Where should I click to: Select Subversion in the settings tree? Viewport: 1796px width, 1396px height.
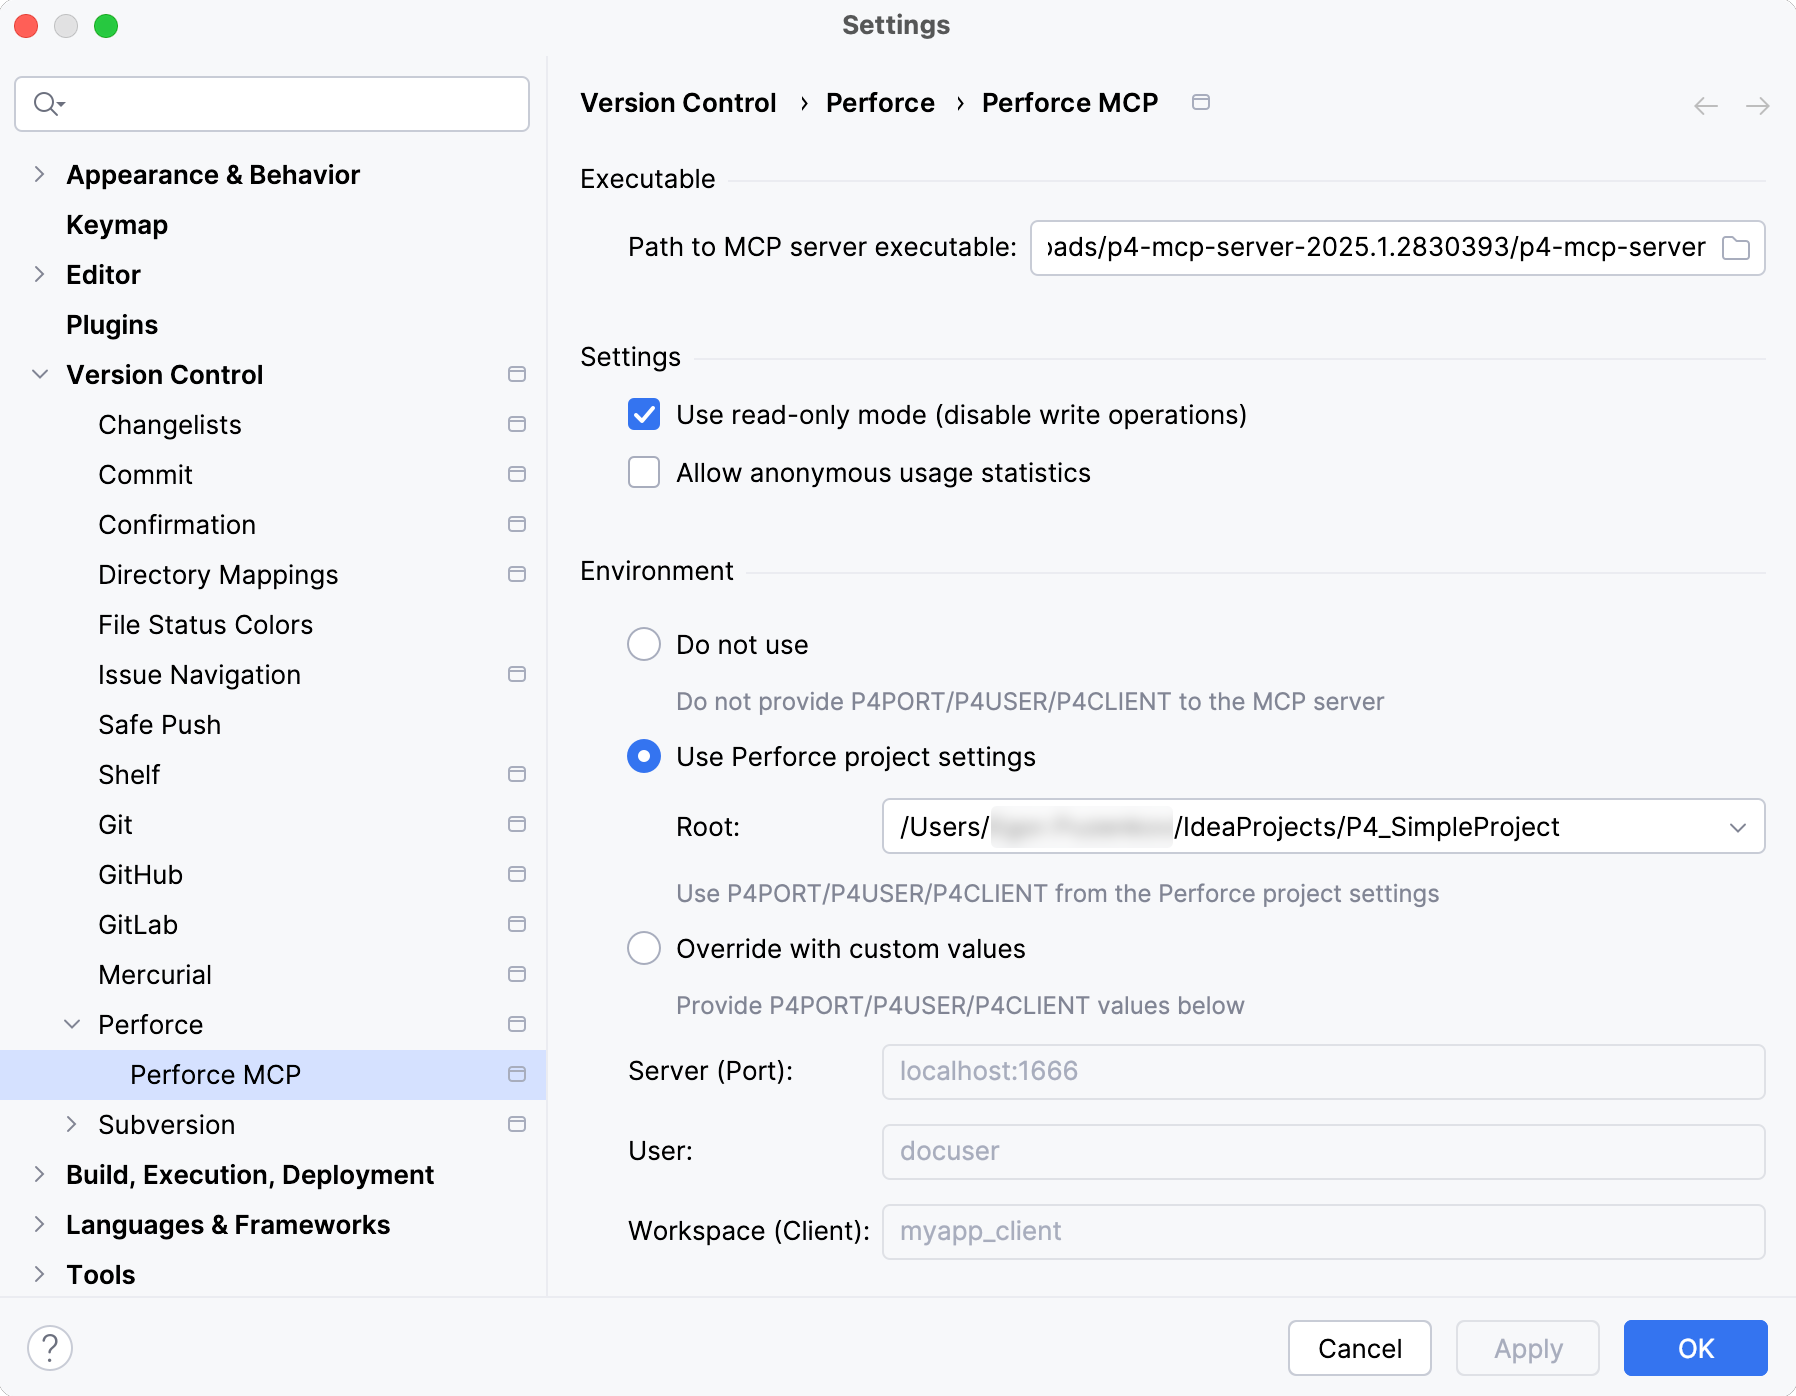tap(166, 1124)
